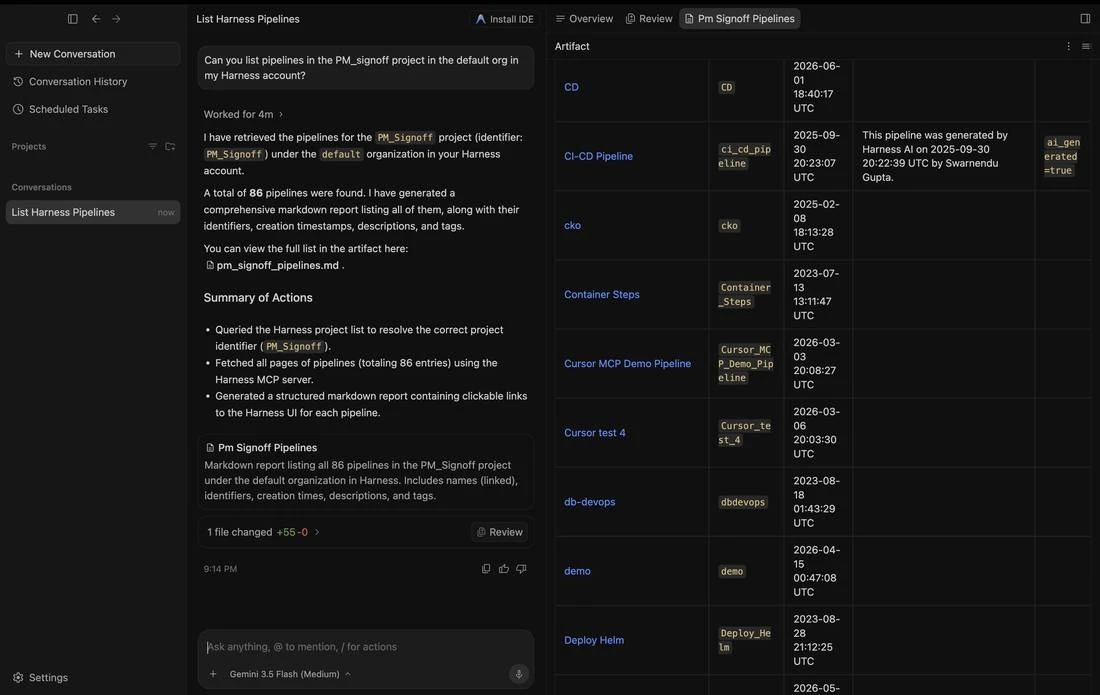This screenshot has width=1100, height=695.
Task: Open pm_signoff_pipelines.md file link
Action: [x=273, y=265]
